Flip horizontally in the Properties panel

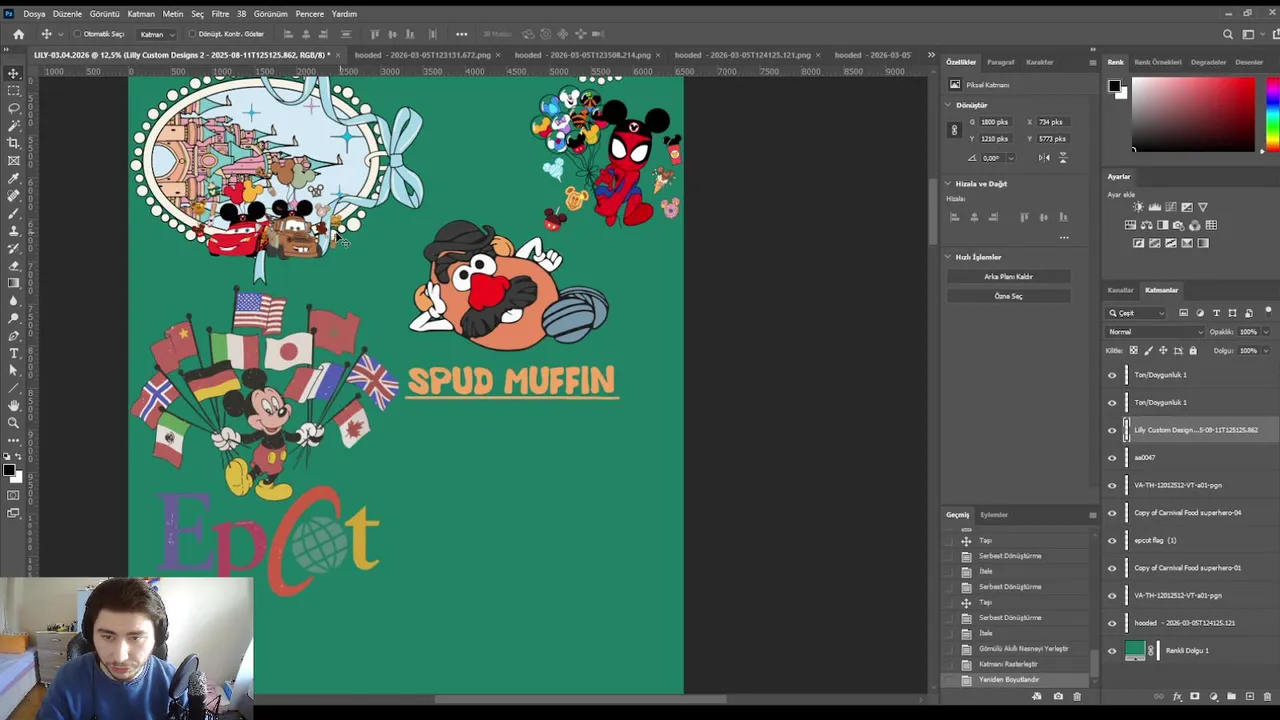pyautogui.click(x=1044, y=157)
